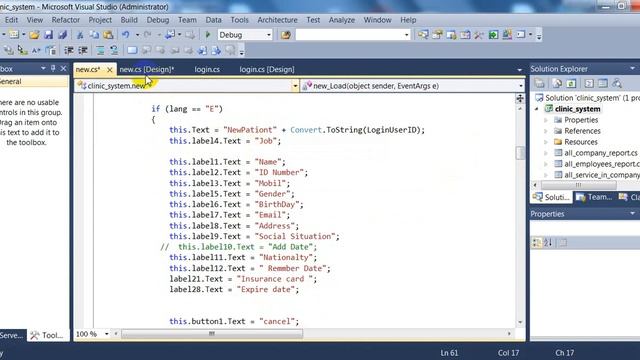Open the Build menu

129,20
